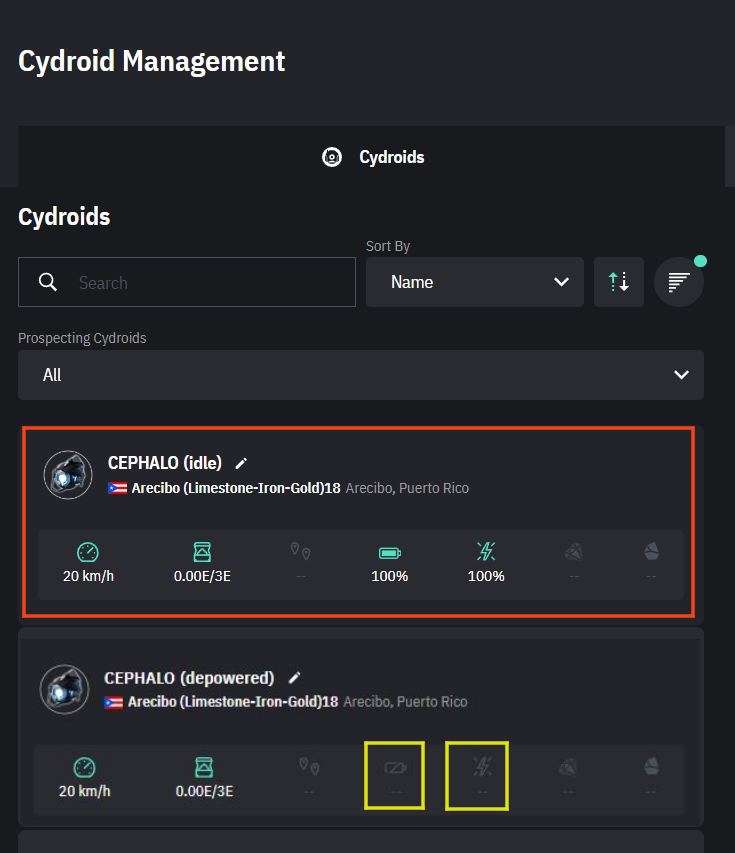Click the dimmed battery icon on the depowered Cydroid
735x853 pixels.
click(x=396, y=768)
